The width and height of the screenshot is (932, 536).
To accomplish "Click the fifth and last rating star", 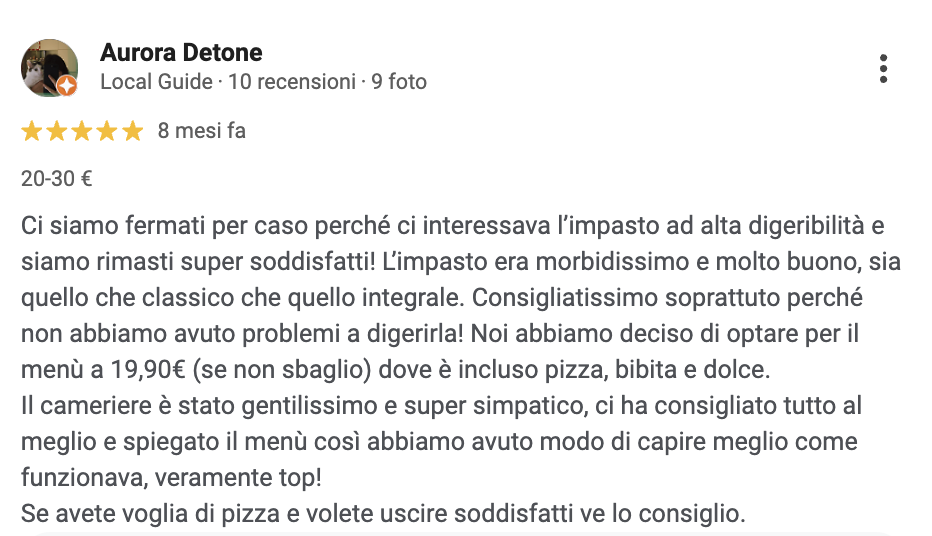I will pos(133,131).
